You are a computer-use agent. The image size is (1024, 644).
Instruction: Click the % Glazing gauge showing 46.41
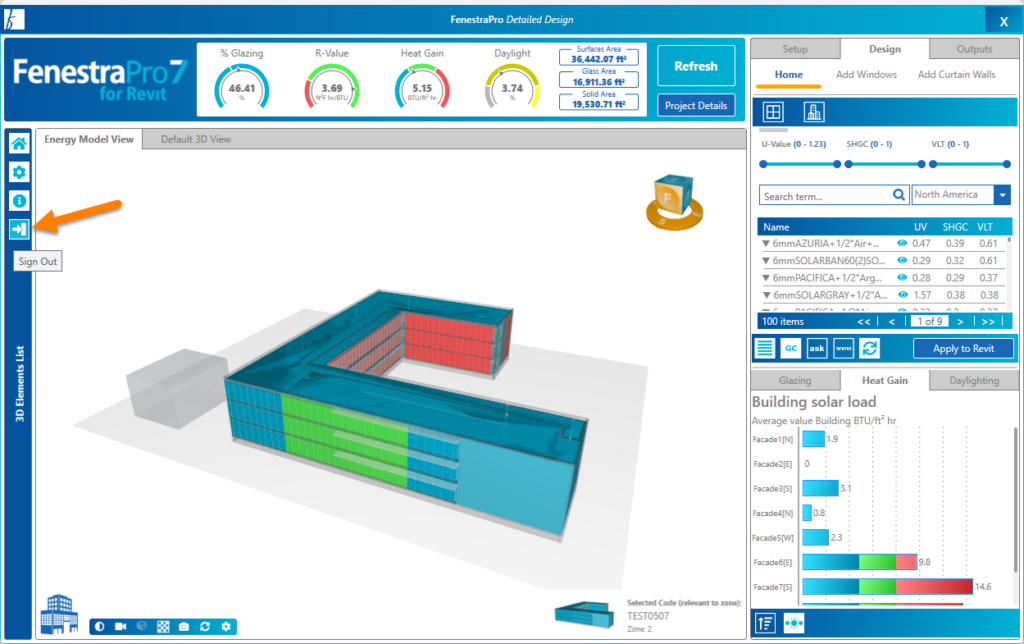coord(242,87)
